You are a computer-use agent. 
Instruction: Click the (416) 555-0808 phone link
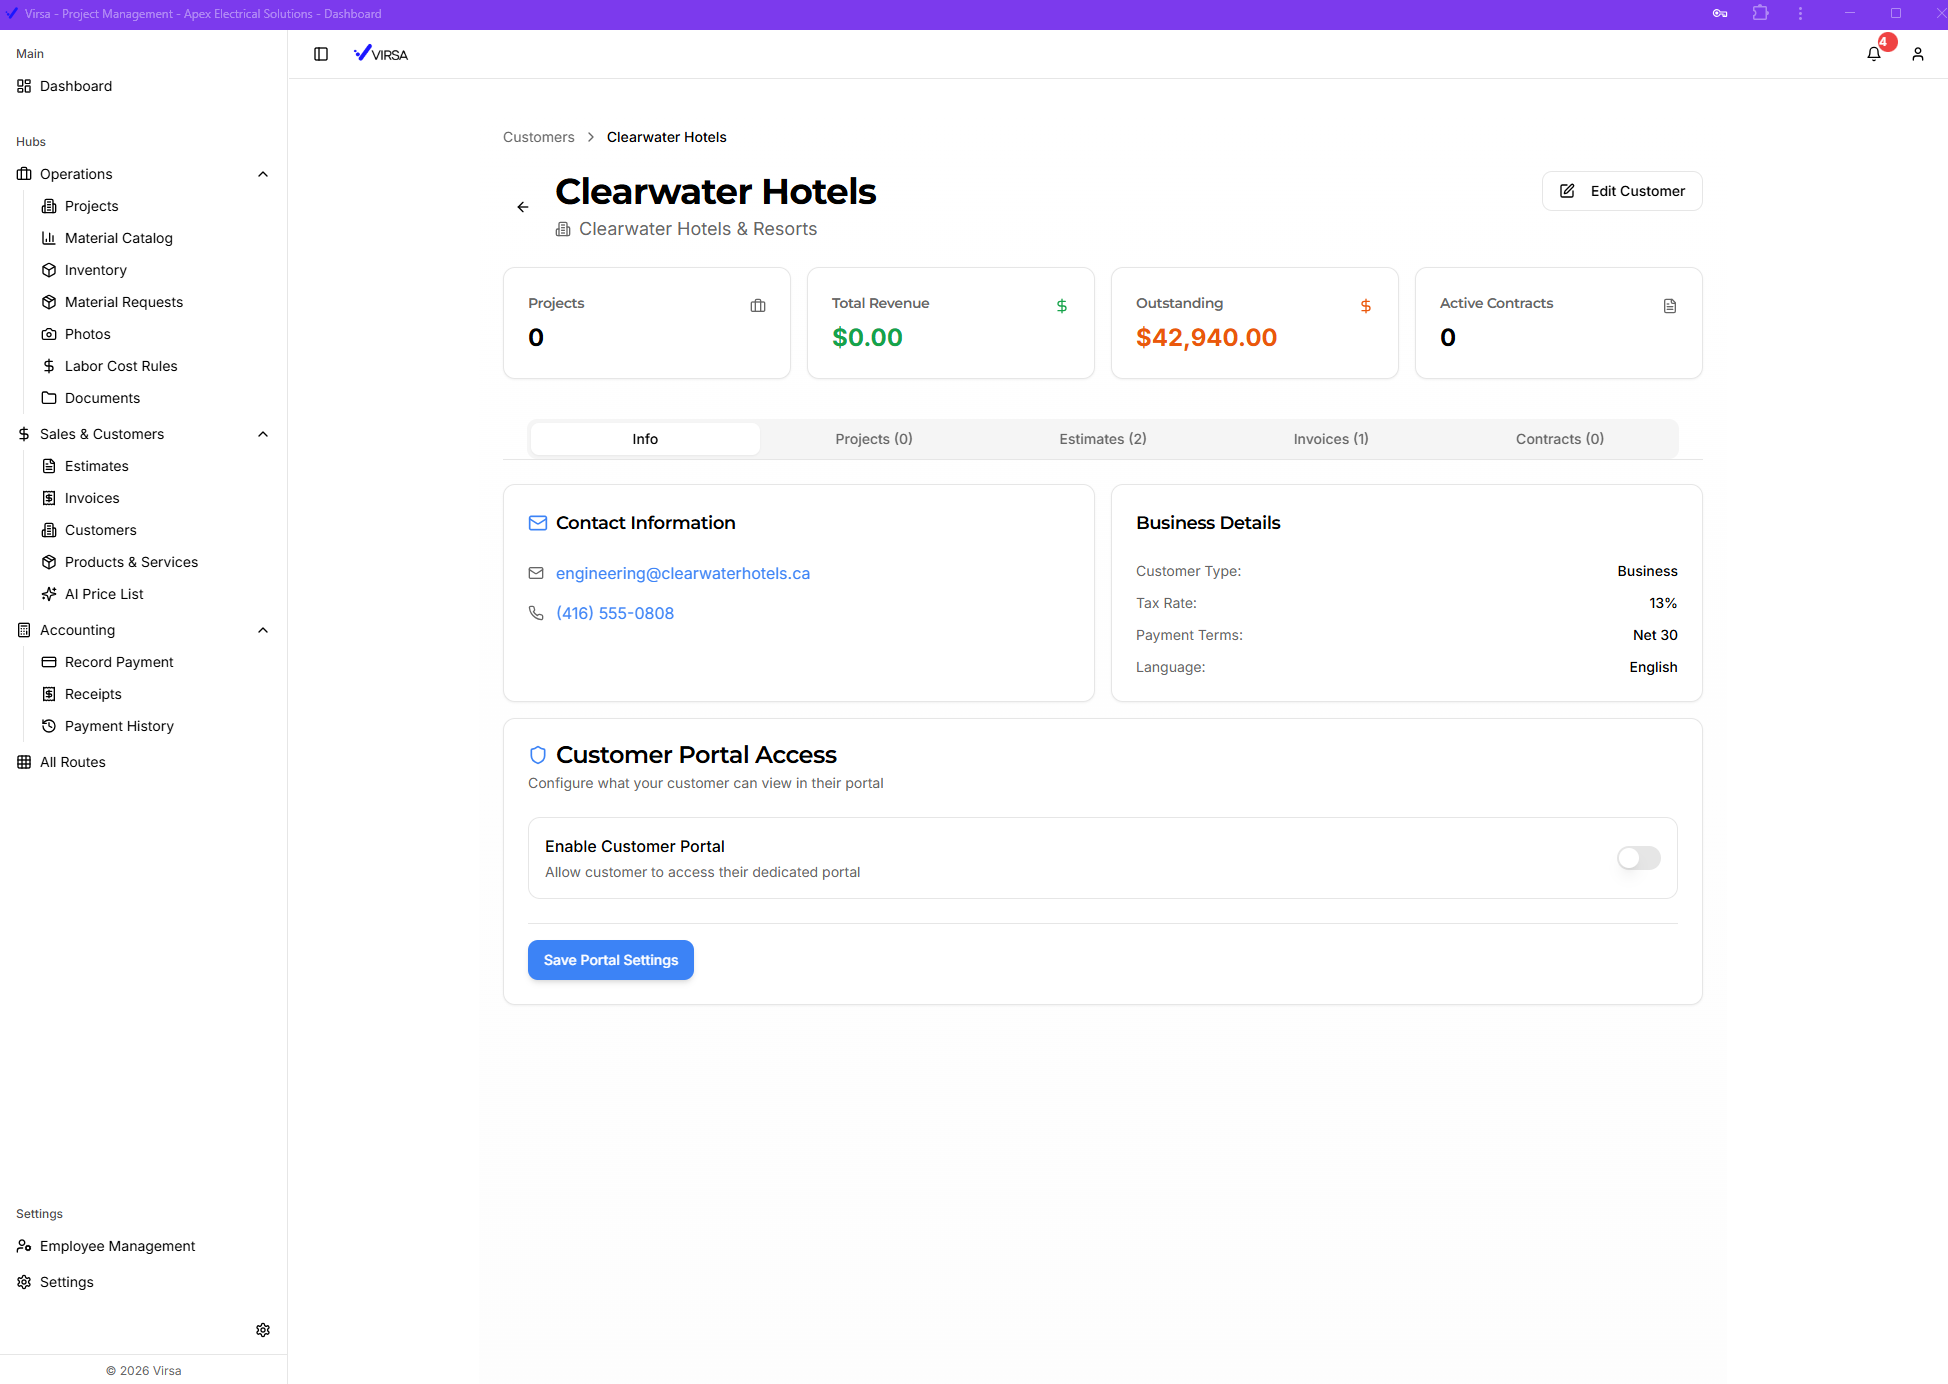(x=615, y=613)
